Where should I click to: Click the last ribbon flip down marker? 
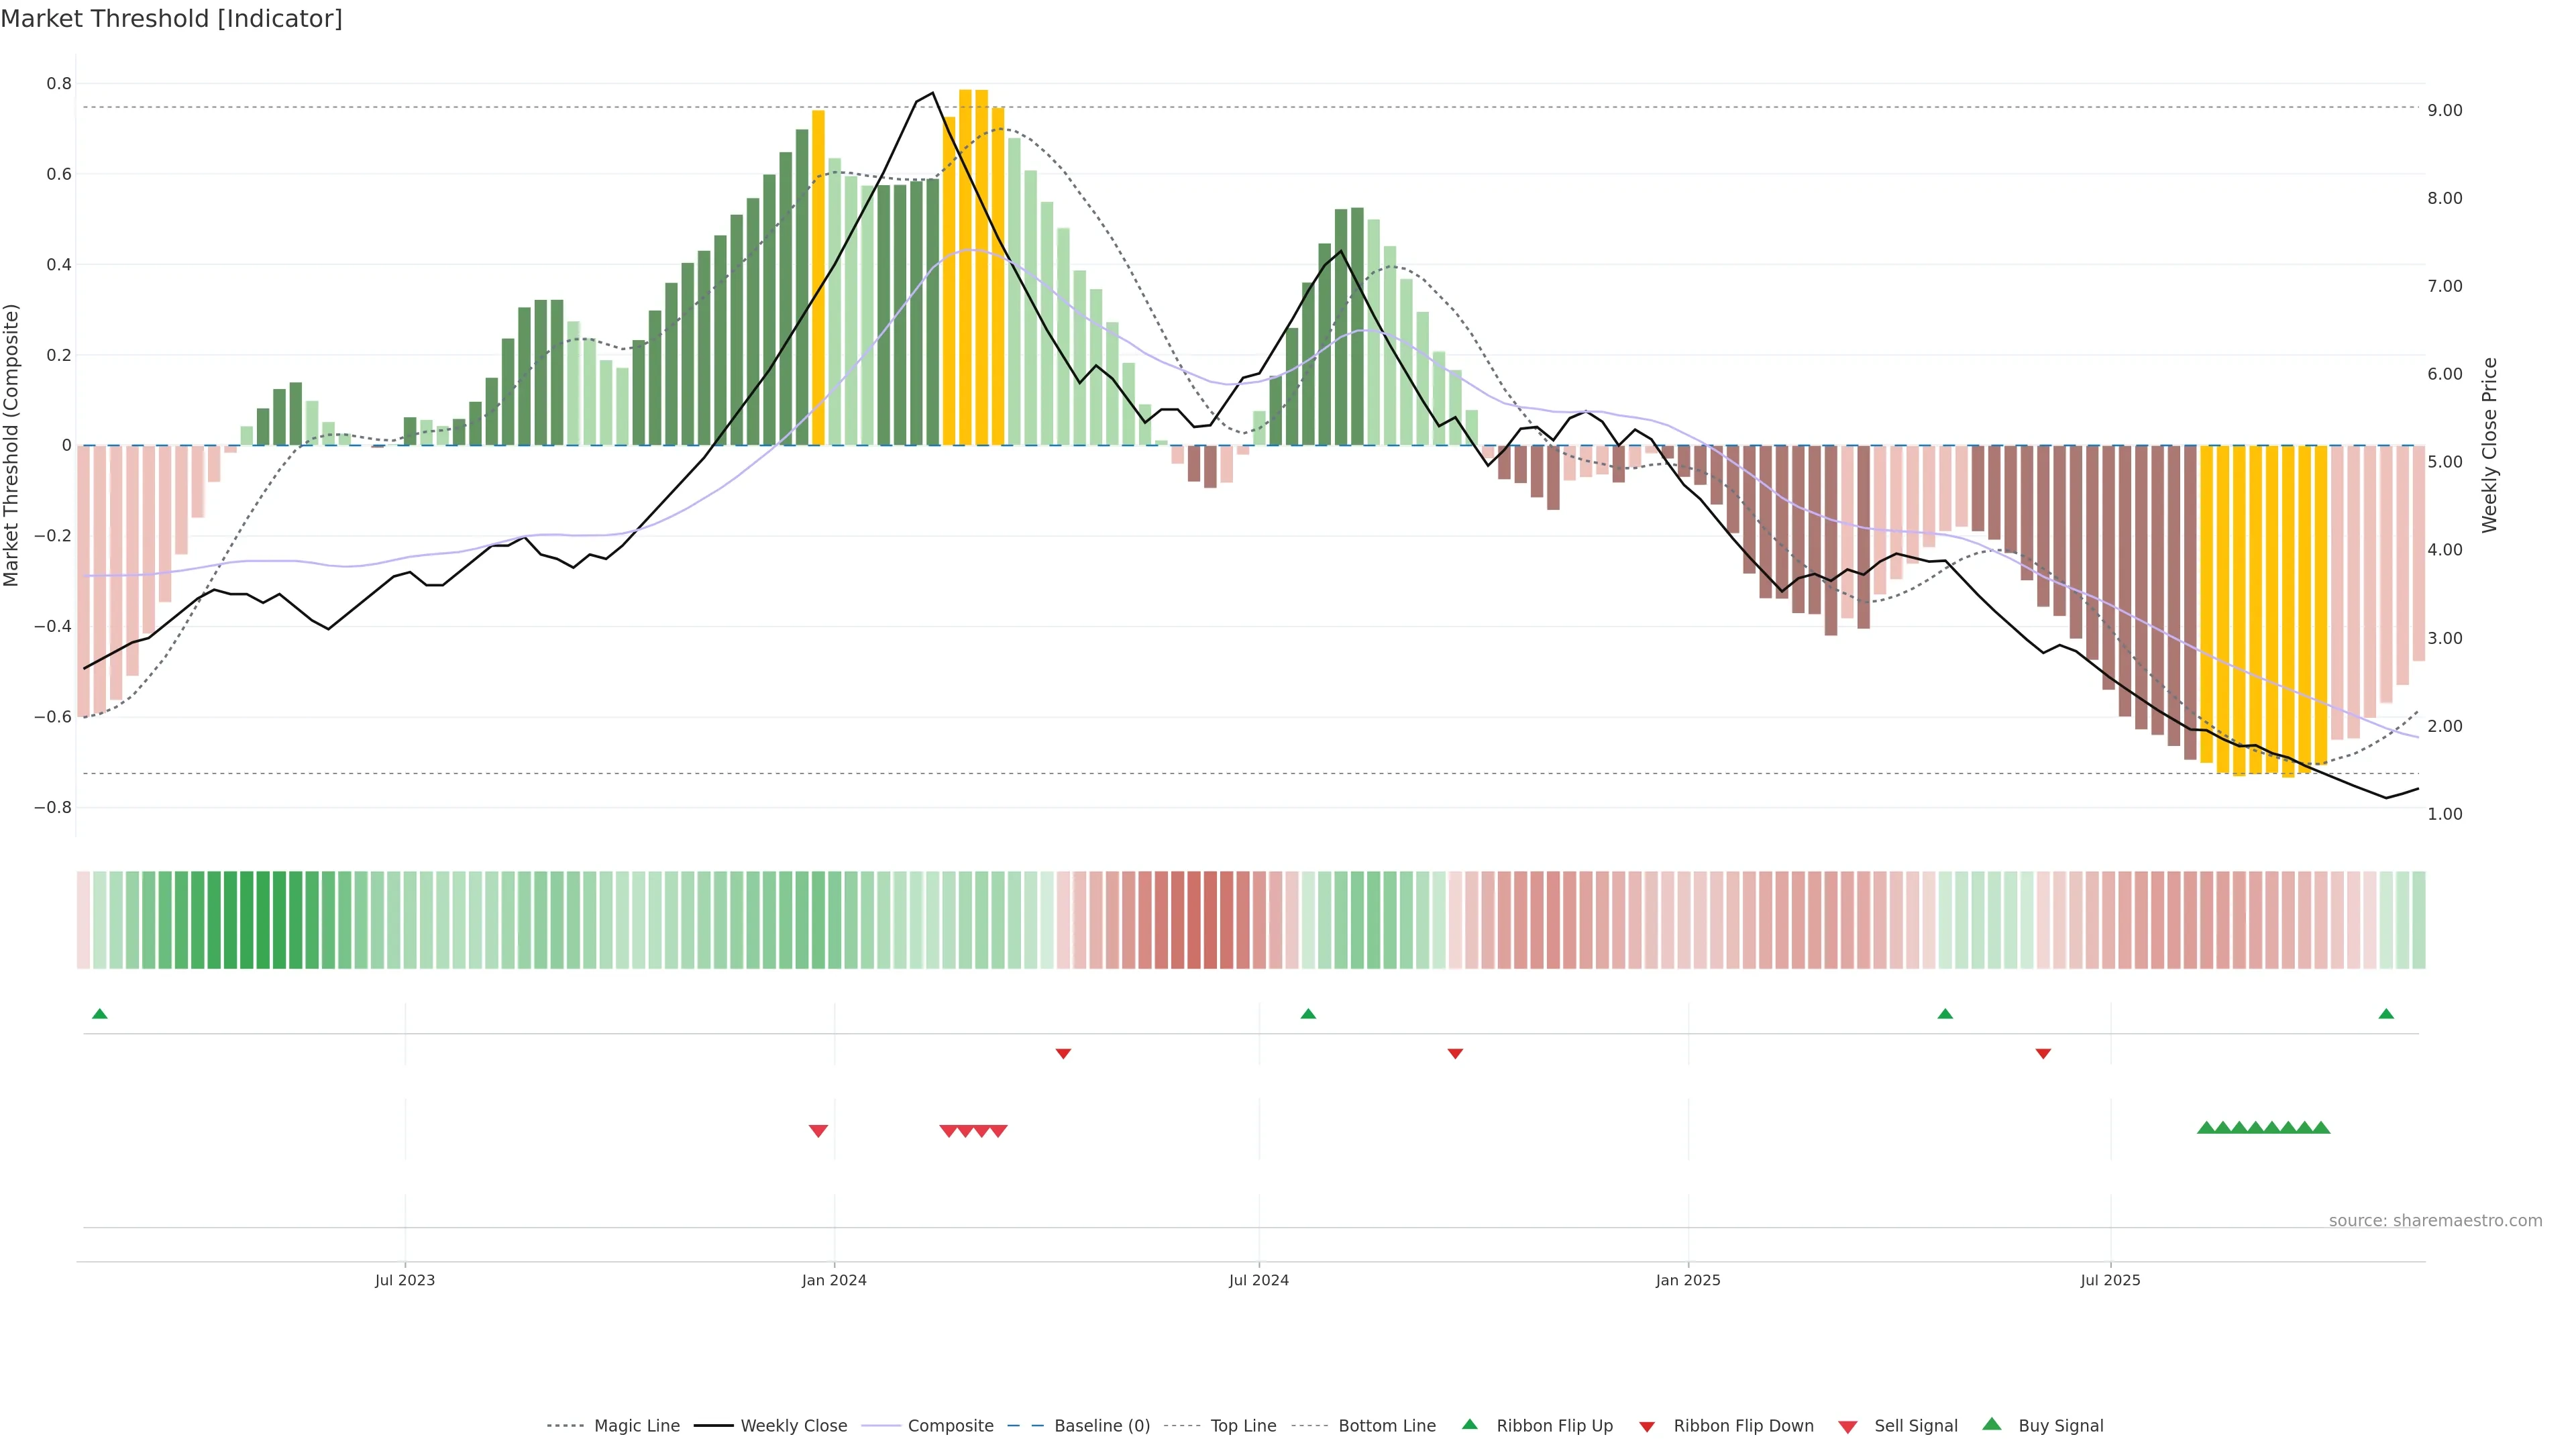pos(2043,1054)
